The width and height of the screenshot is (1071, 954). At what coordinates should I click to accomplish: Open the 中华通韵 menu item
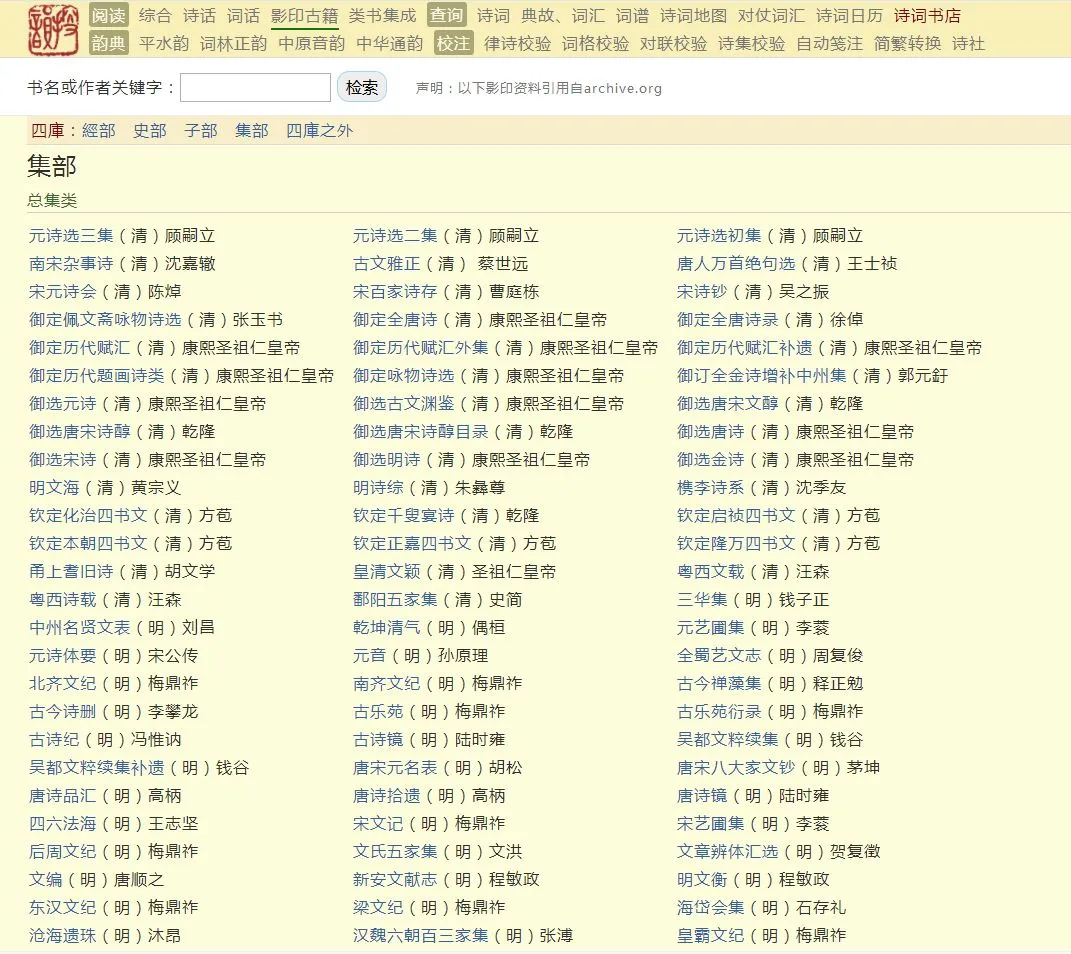click(x=389, y=43)
